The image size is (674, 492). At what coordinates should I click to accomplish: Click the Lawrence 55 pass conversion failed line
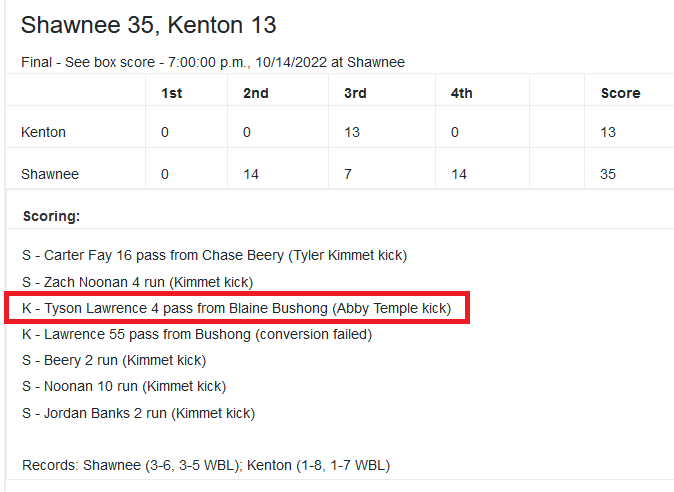196,334
